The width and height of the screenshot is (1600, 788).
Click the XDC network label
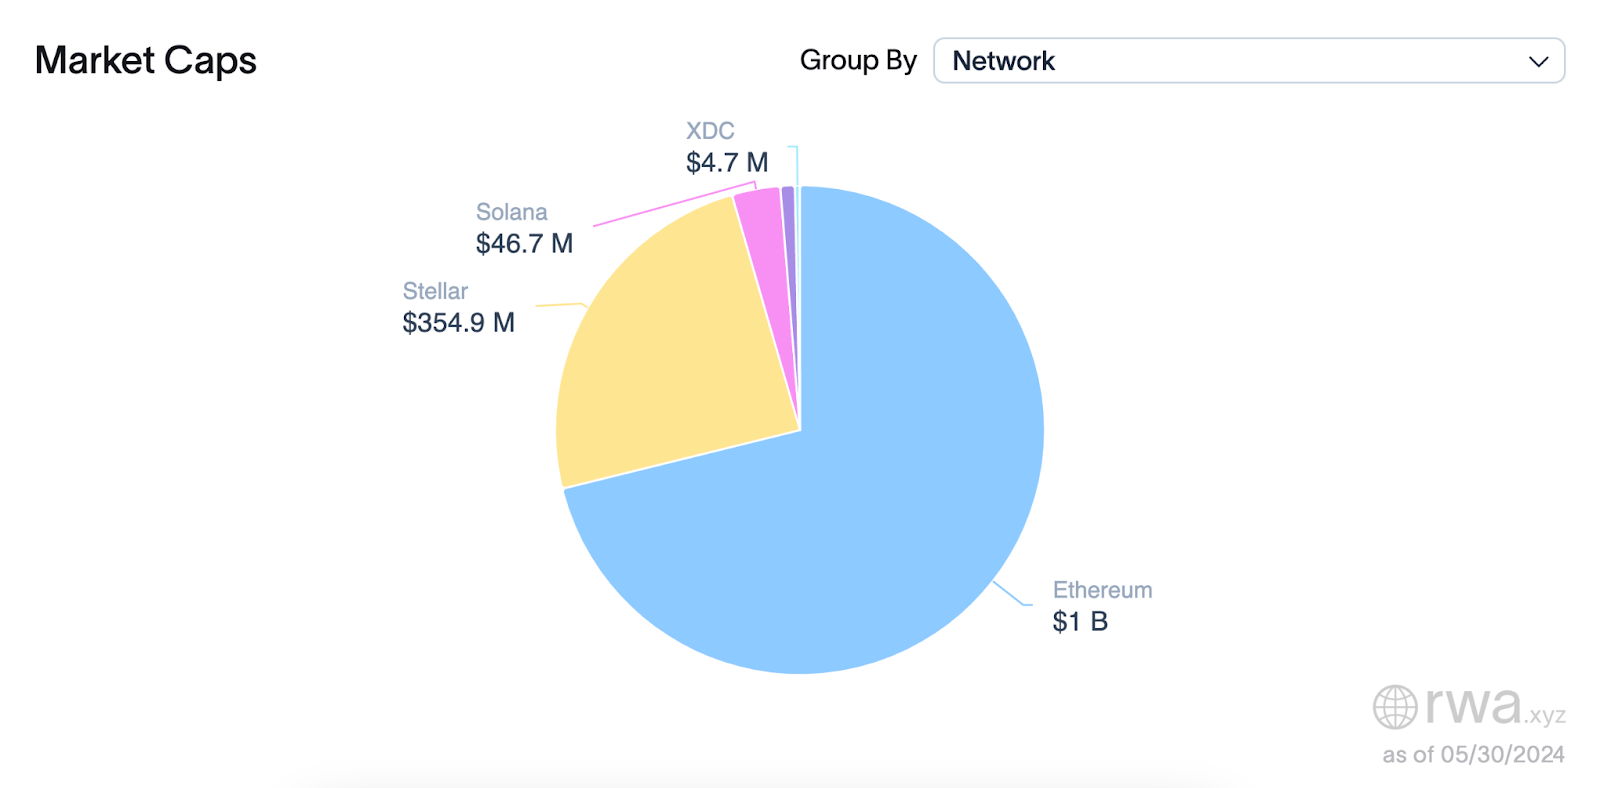pos(710,131)
